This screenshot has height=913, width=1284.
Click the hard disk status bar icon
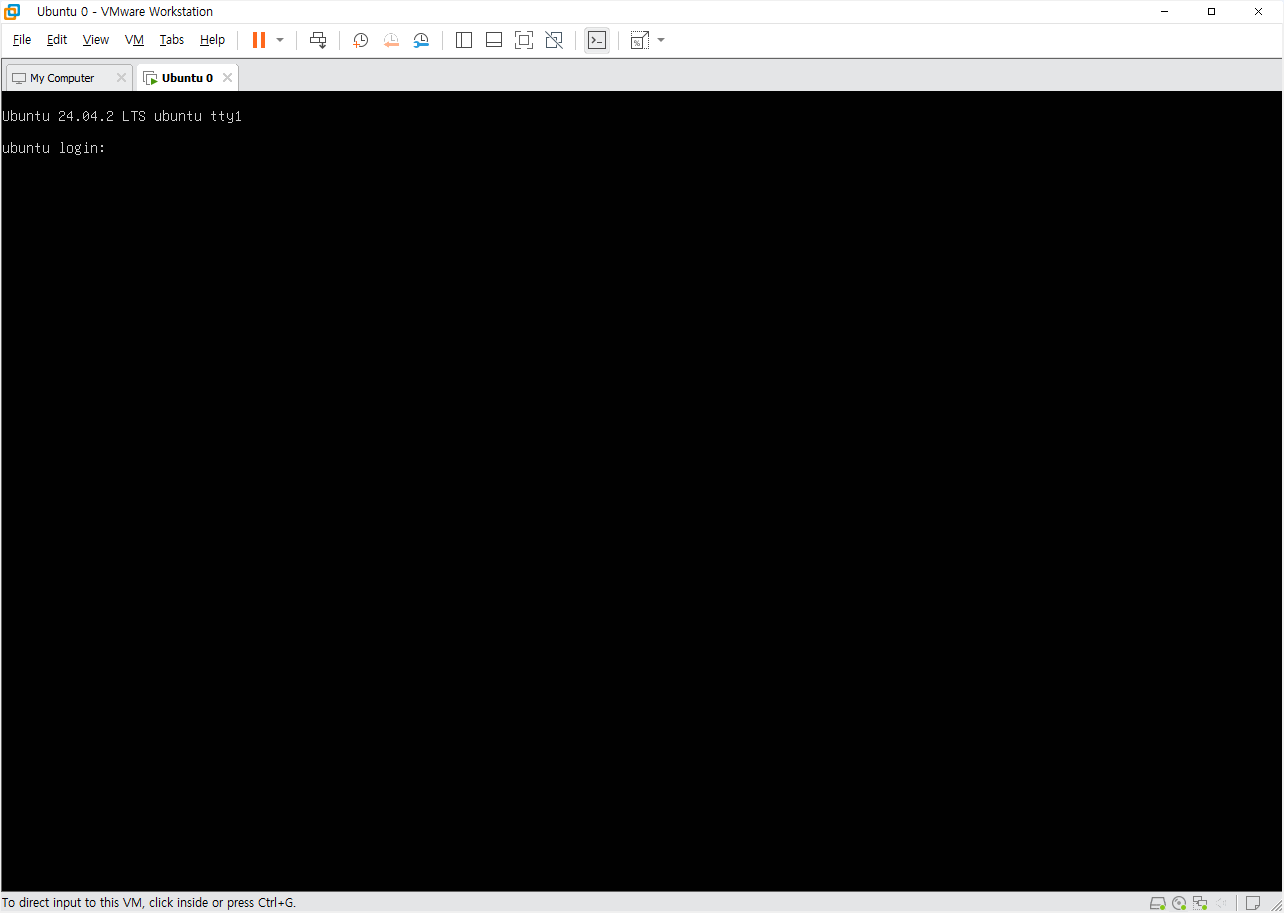pyautogui.click(x=1158, y=903)
